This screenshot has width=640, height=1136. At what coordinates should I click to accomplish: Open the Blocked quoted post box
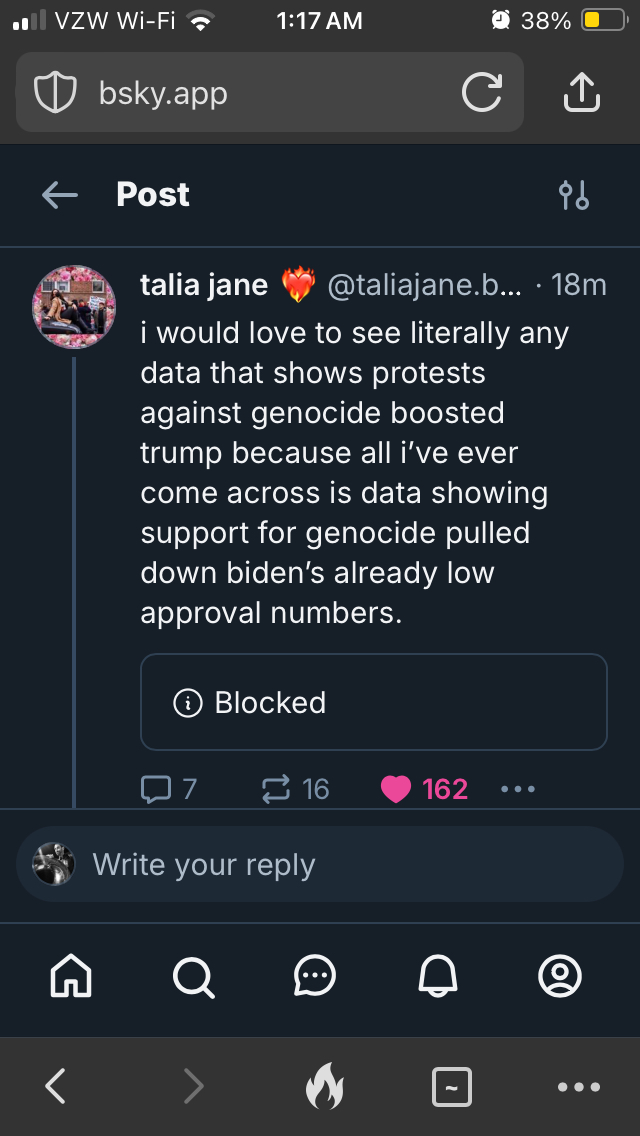373,702
